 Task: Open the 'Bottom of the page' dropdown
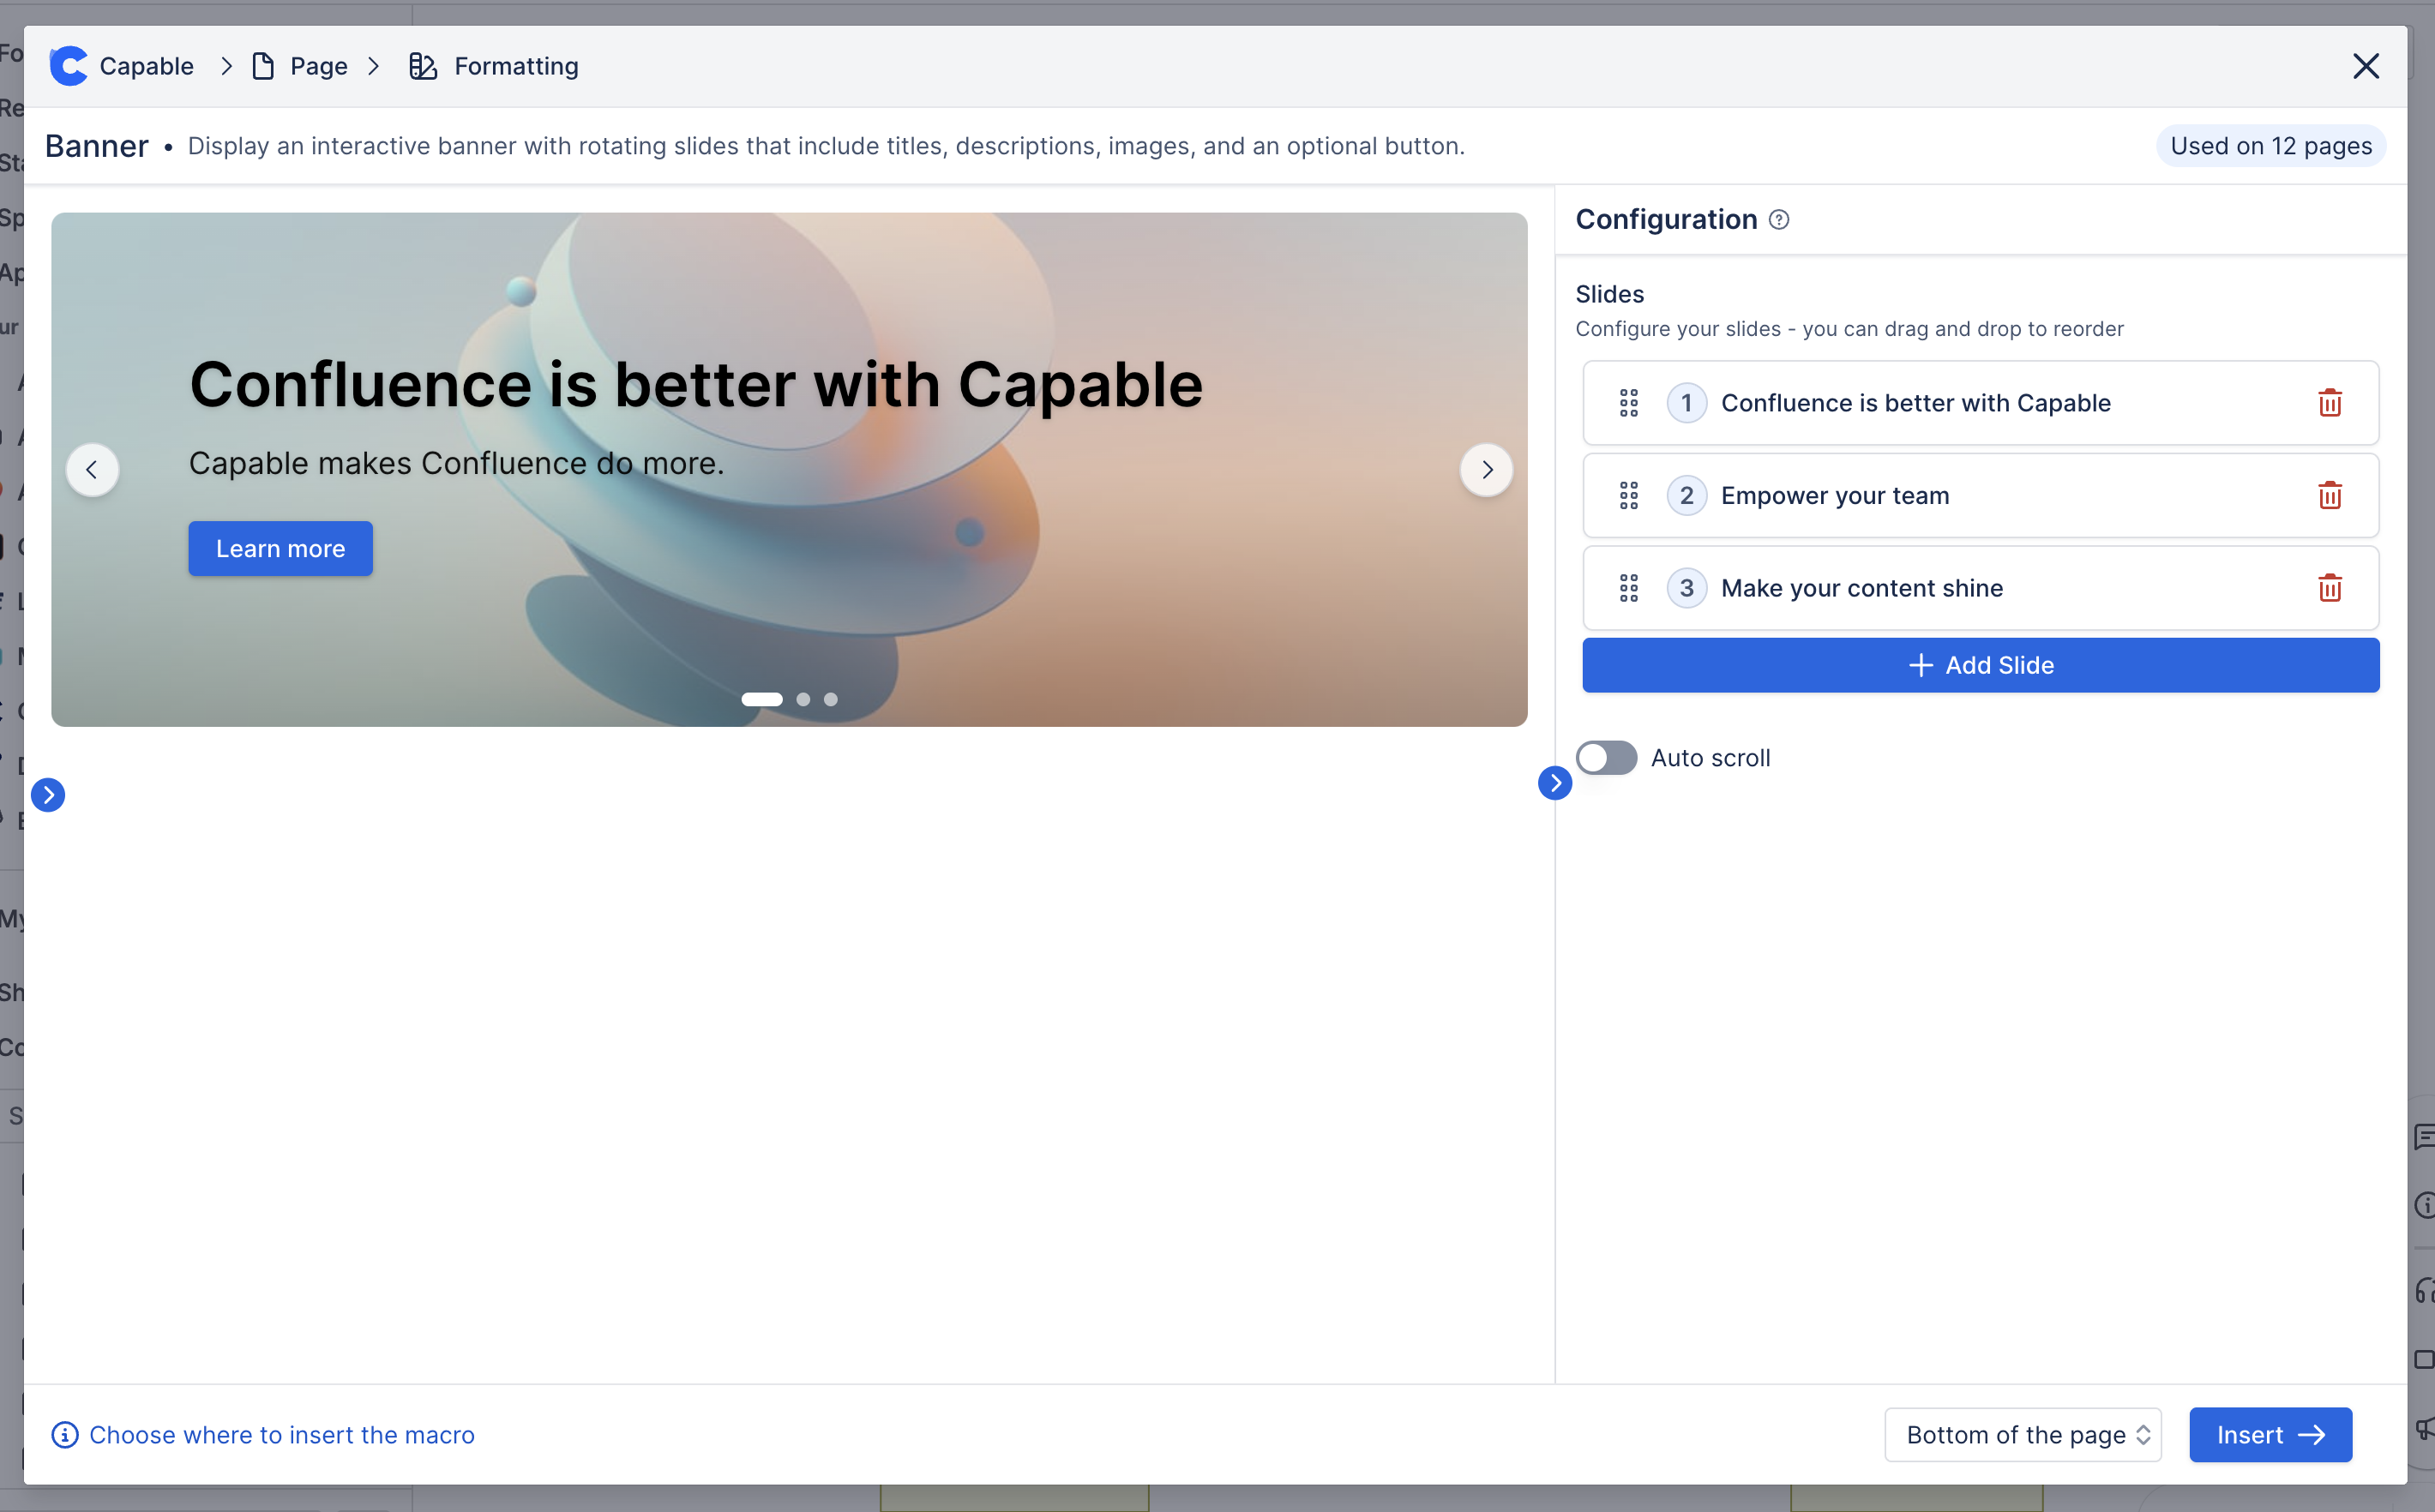(2022, 1435)
